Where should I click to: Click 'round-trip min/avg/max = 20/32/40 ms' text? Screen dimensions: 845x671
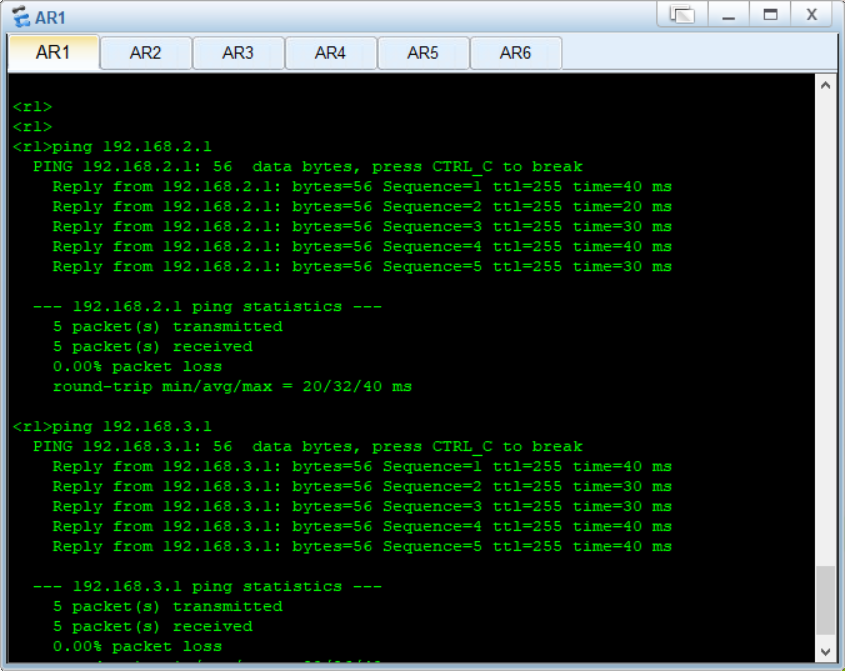pos(232,386)
